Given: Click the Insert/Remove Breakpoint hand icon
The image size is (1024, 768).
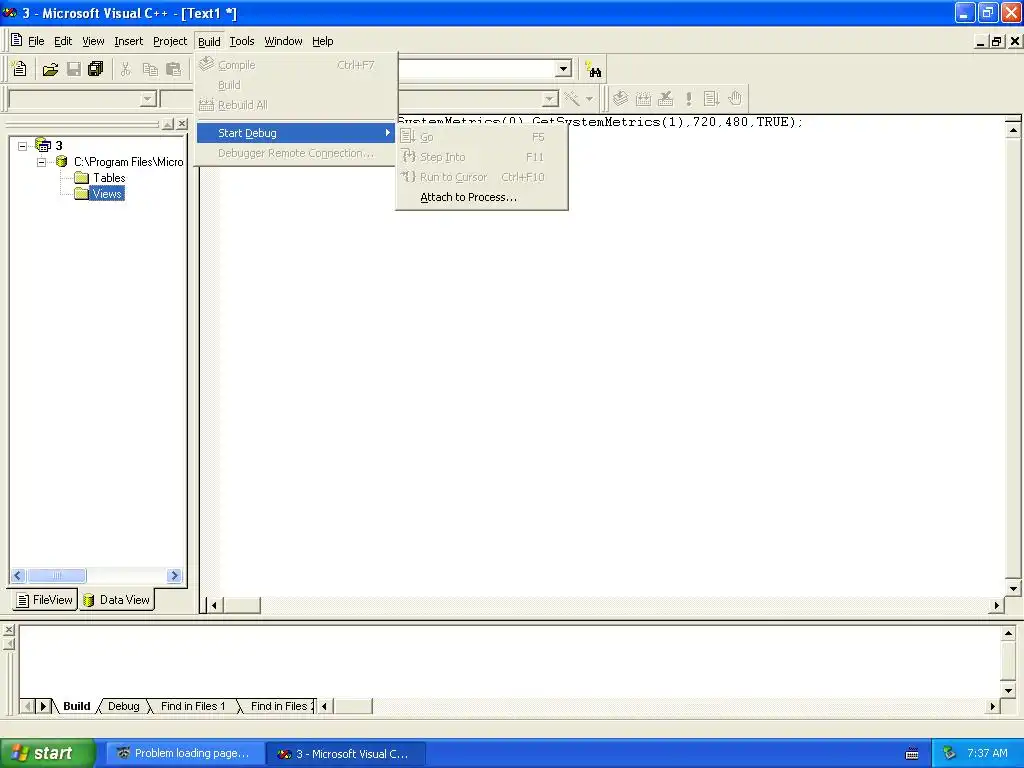Looking at the screenshot, I should 735,99.
